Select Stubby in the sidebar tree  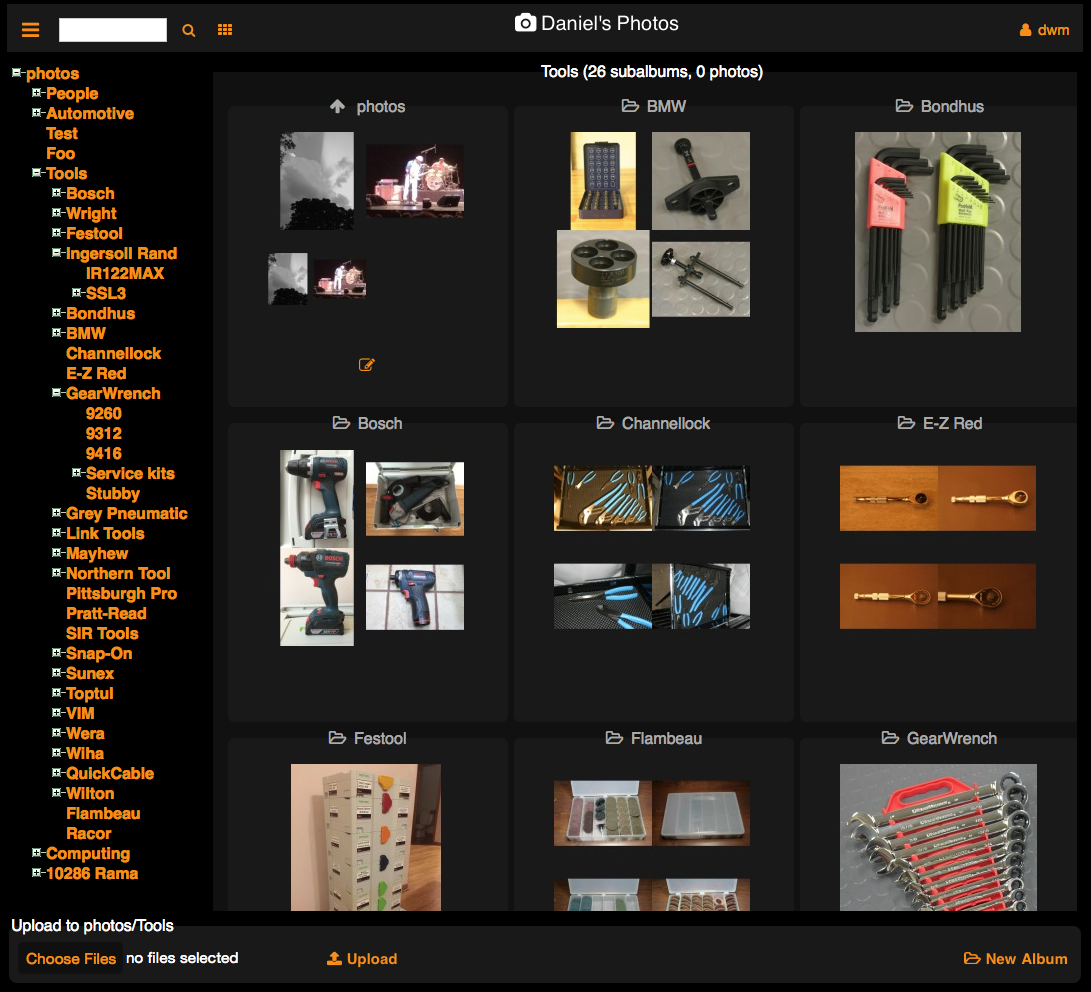click(113, 494)
